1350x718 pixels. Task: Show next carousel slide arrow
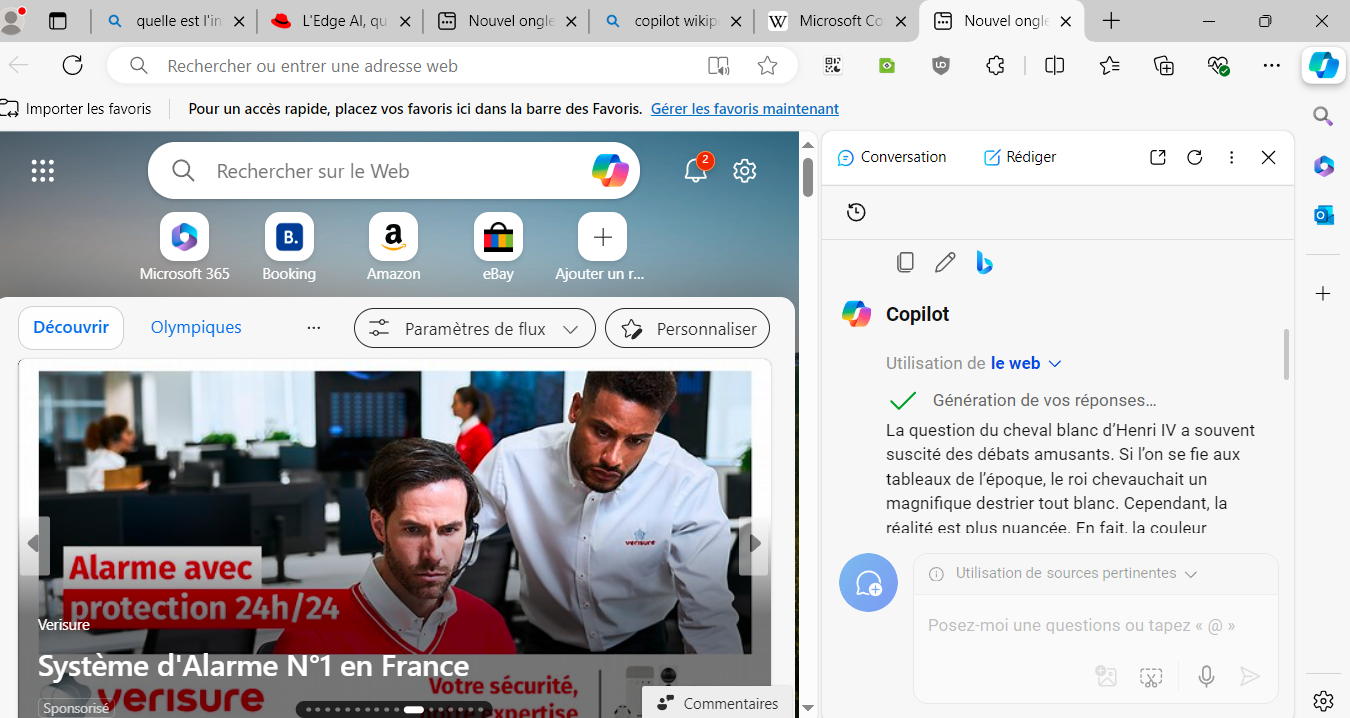pos(755,545)
